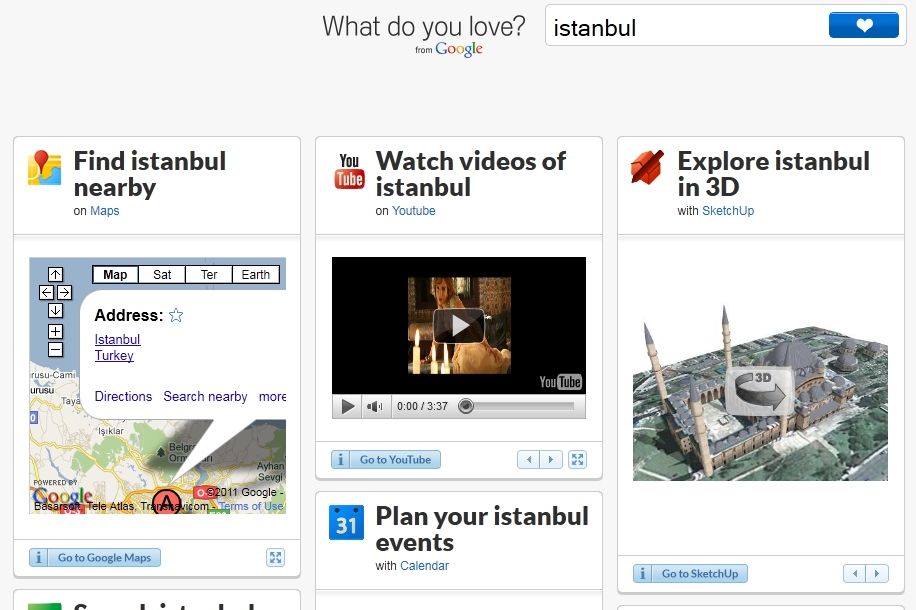Zoom in on the map with plus
Screen dimensions: 916x610
(x=55, y=331)
